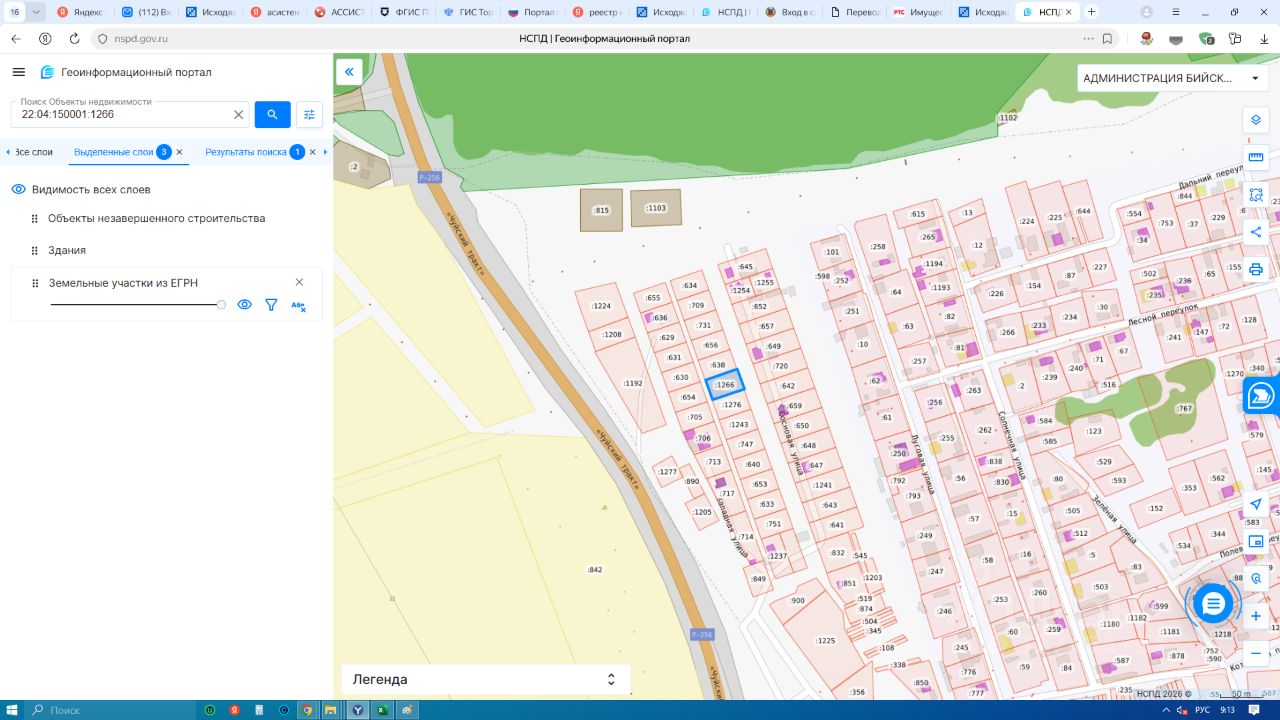Click parcel labeled :1103 on the map
The width and height of the screenshot is (1280, 720).
[x=656, y=208]
